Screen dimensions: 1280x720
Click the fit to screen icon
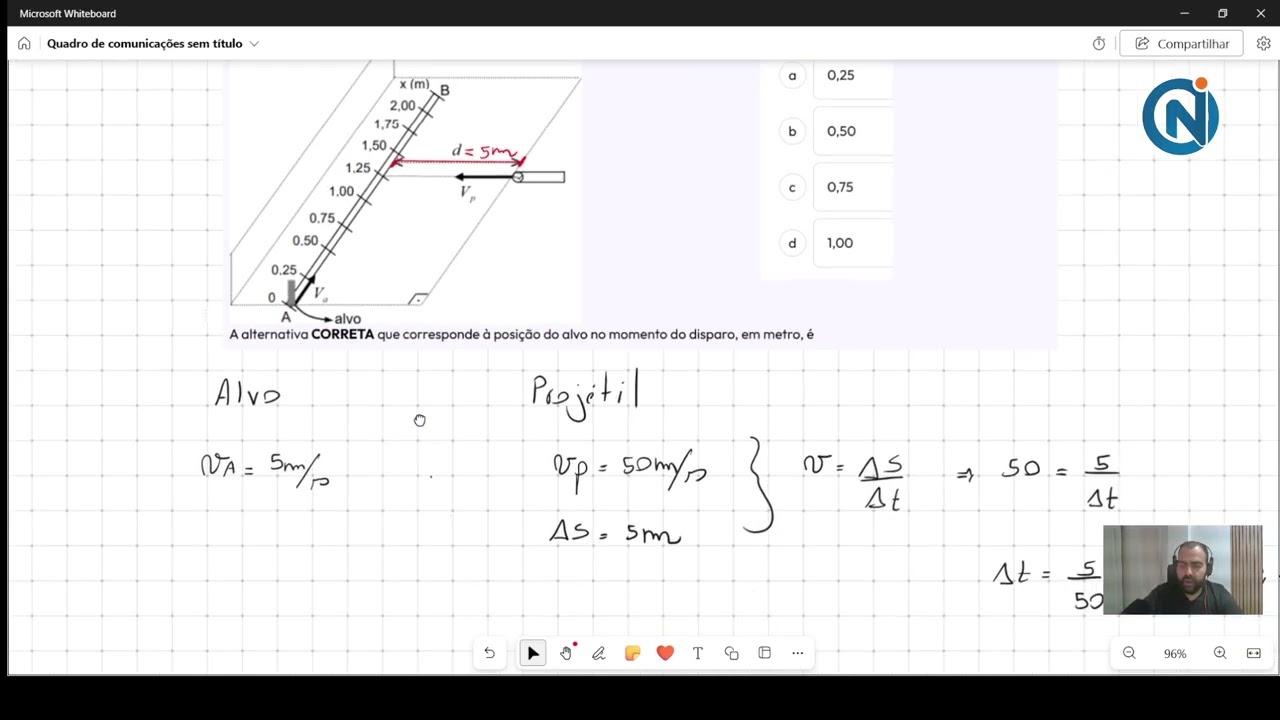click(x=1254, y=653)
